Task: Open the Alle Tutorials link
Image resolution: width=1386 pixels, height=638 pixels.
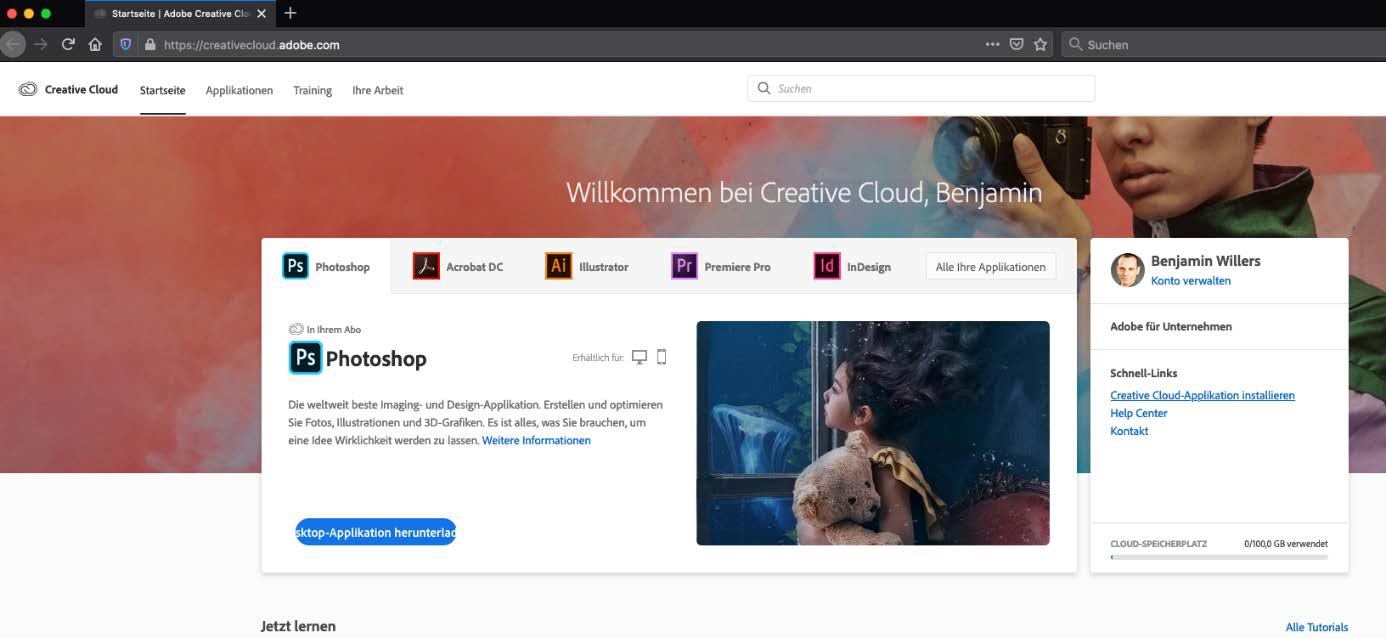Action: 1316,627
